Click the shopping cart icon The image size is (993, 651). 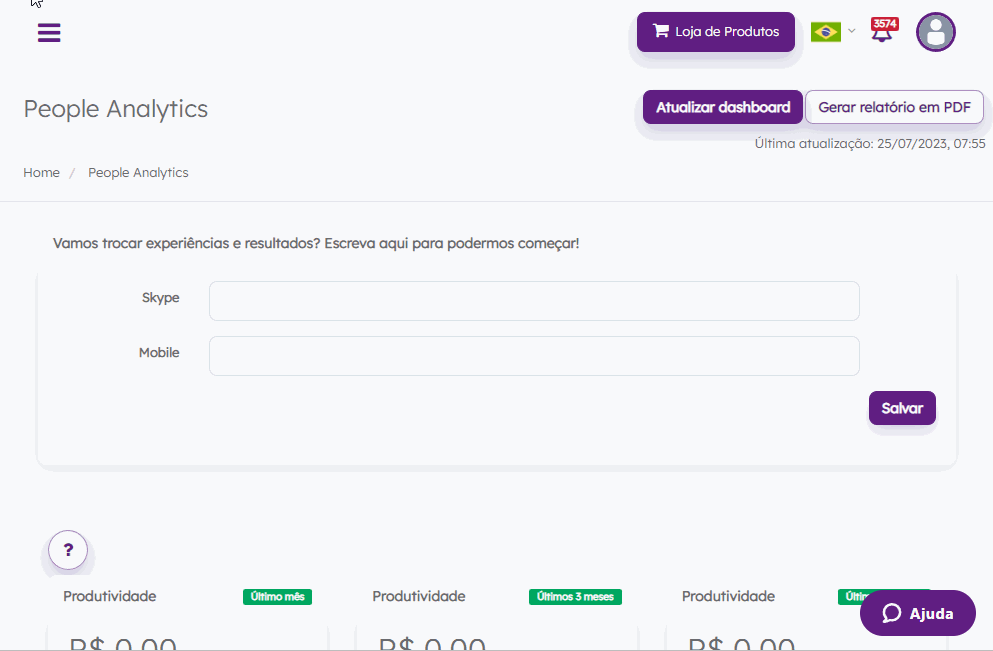coord(661,31)
